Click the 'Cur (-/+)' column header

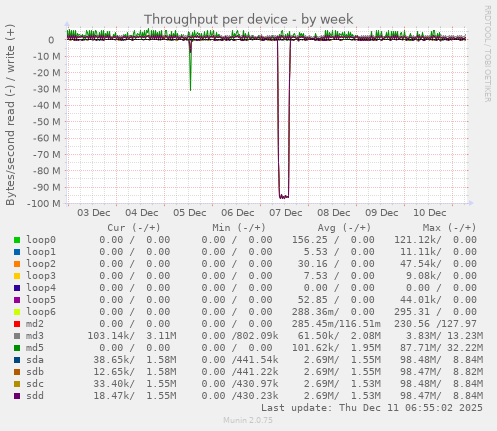point(134,228)
